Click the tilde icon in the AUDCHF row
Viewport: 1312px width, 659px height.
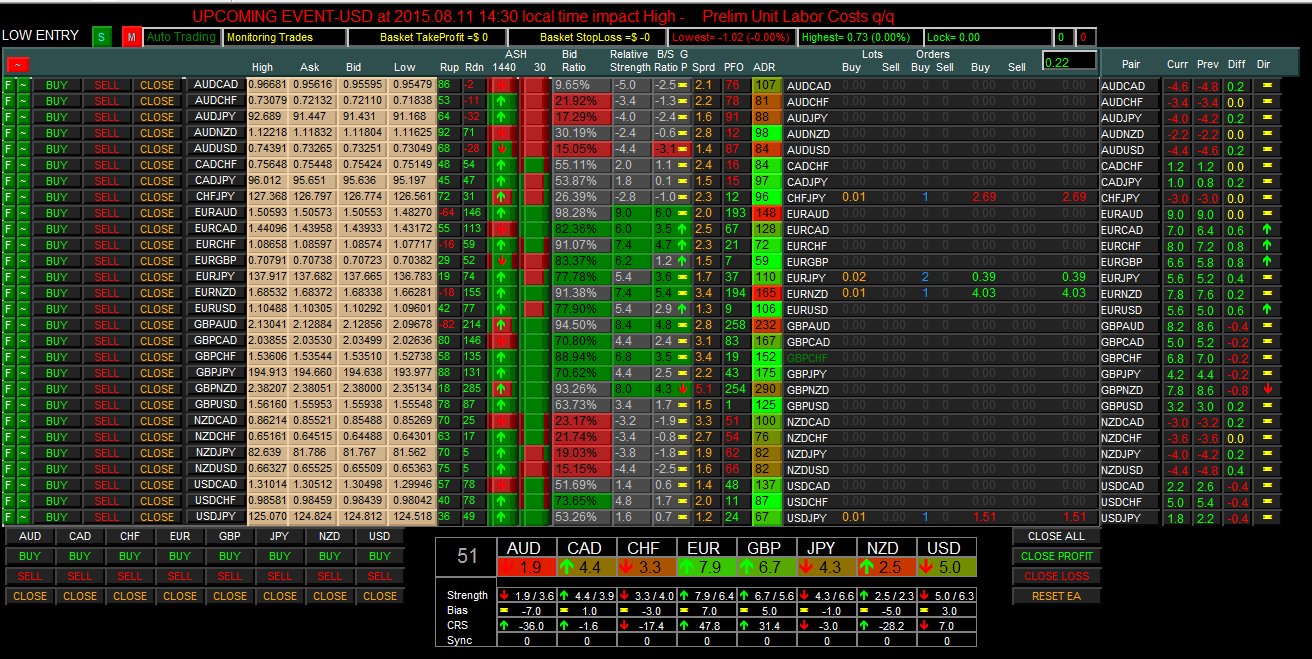coord(23,101)
